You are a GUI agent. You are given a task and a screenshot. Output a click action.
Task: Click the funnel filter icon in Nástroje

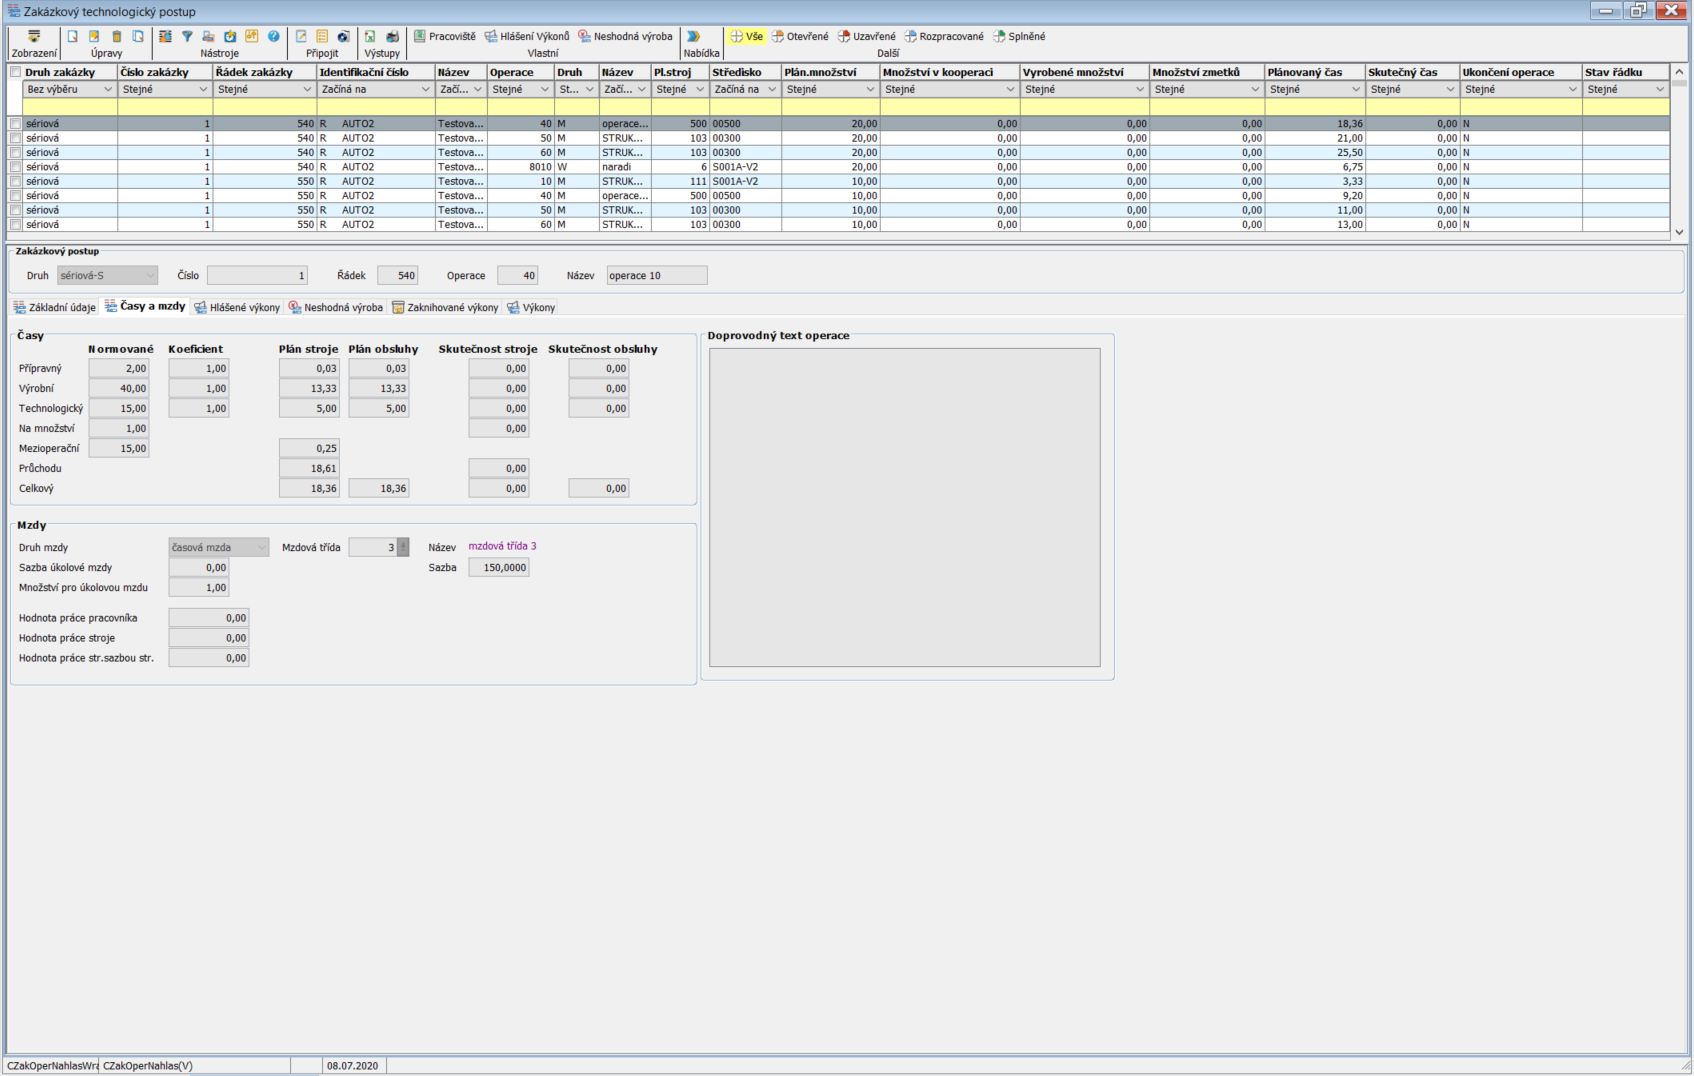tap(187, 37)
